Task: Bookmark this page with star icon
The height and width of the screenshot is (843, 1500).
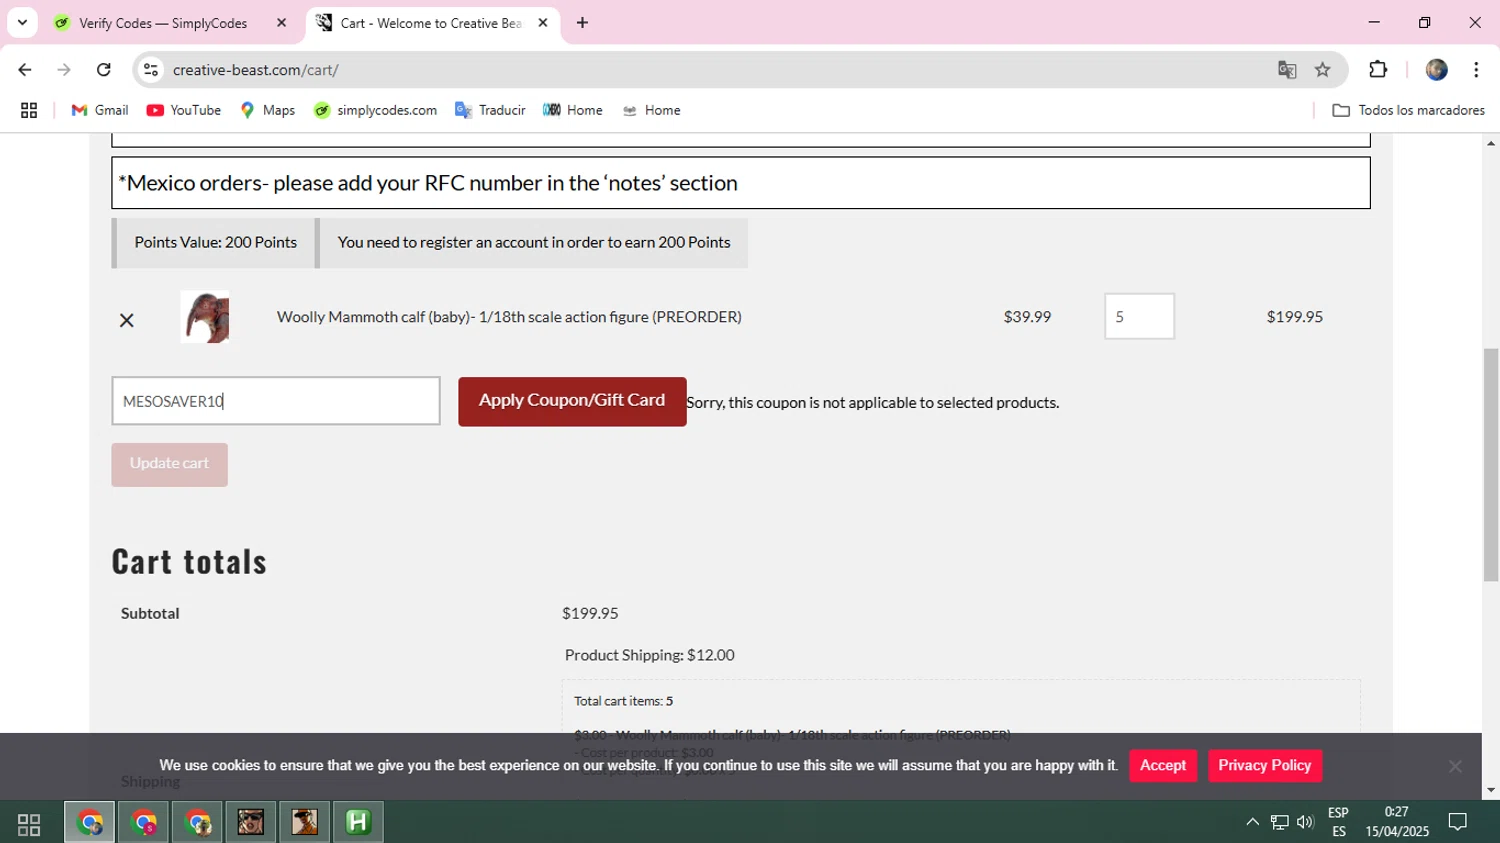Action: pos(1323,70)
